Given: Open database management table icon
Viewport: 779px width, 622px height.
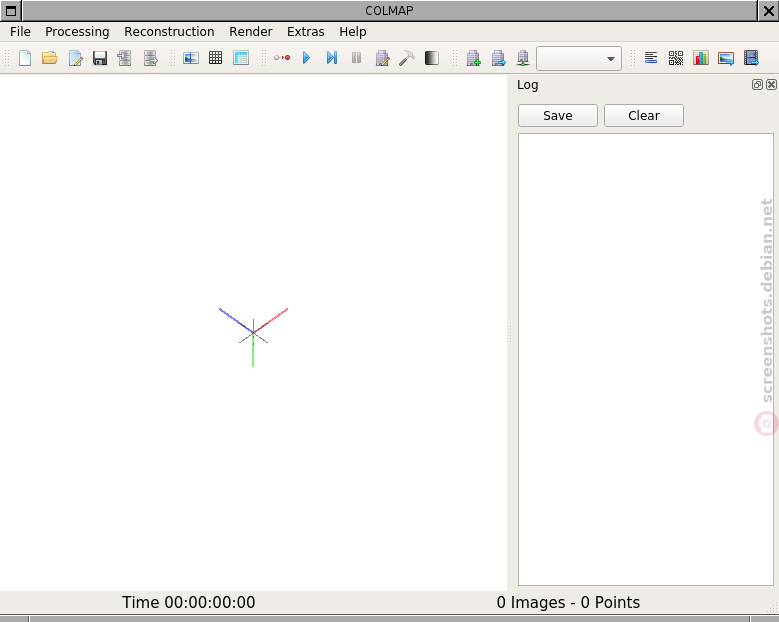Looking at the screenshot, I should (241, 58).
